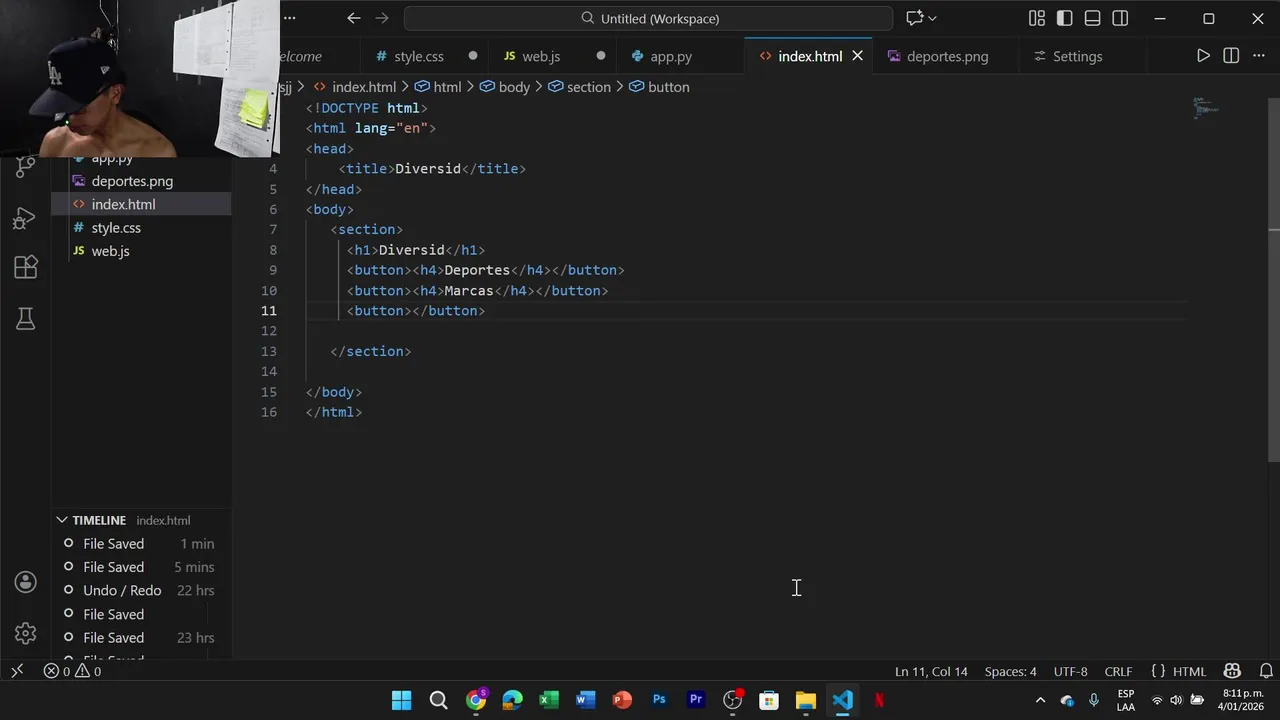The height and width of the screenshot is (720, 1280).
Task: Open the volume control in system tray
Action: 1176,700
